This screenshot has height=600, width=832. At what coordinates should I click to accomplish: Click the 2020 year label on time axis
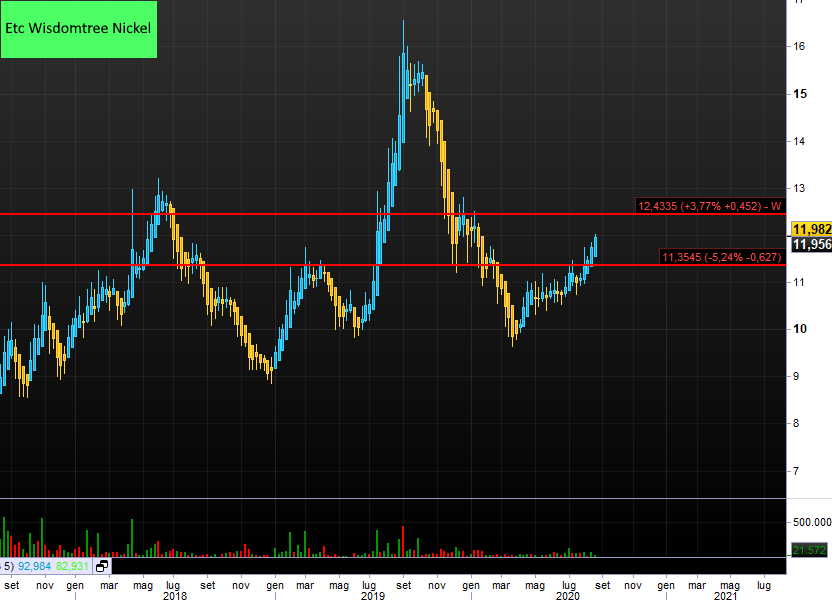click(x=568, y=596)
